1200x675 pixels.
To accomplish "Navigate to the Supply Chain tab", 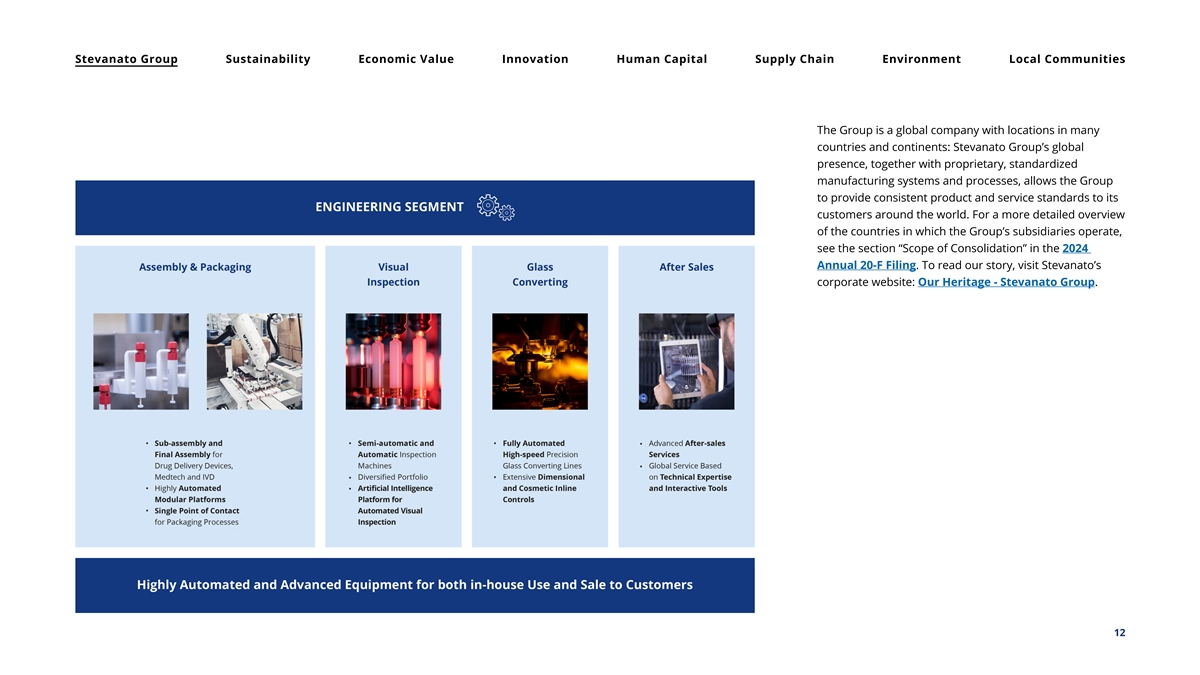I will (x=794, y=59).
